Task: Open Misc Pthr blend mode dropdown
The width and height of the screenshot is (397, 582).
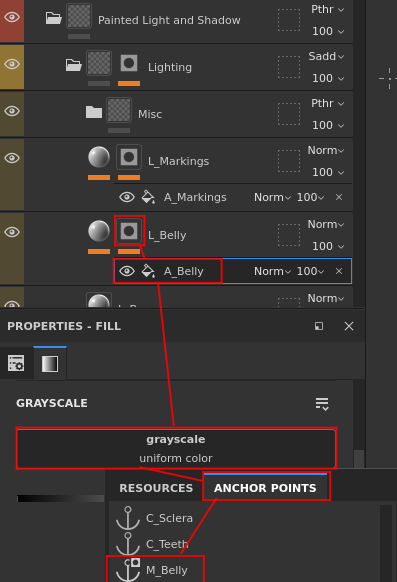Action: (328, 104)
